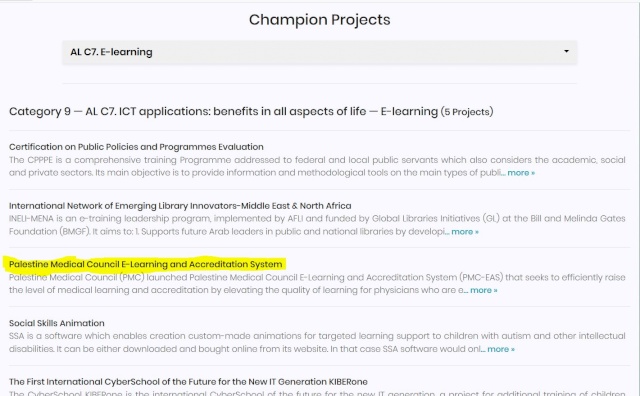Click INELI-MENA project description paragraph
This screenshot has height=396, width=640.
pyautogui.click(x=317, y=225)
